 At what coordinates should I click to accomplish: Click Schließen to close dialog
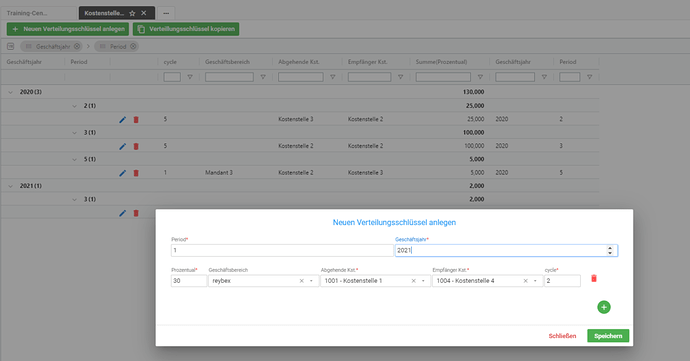pos(562,336)
